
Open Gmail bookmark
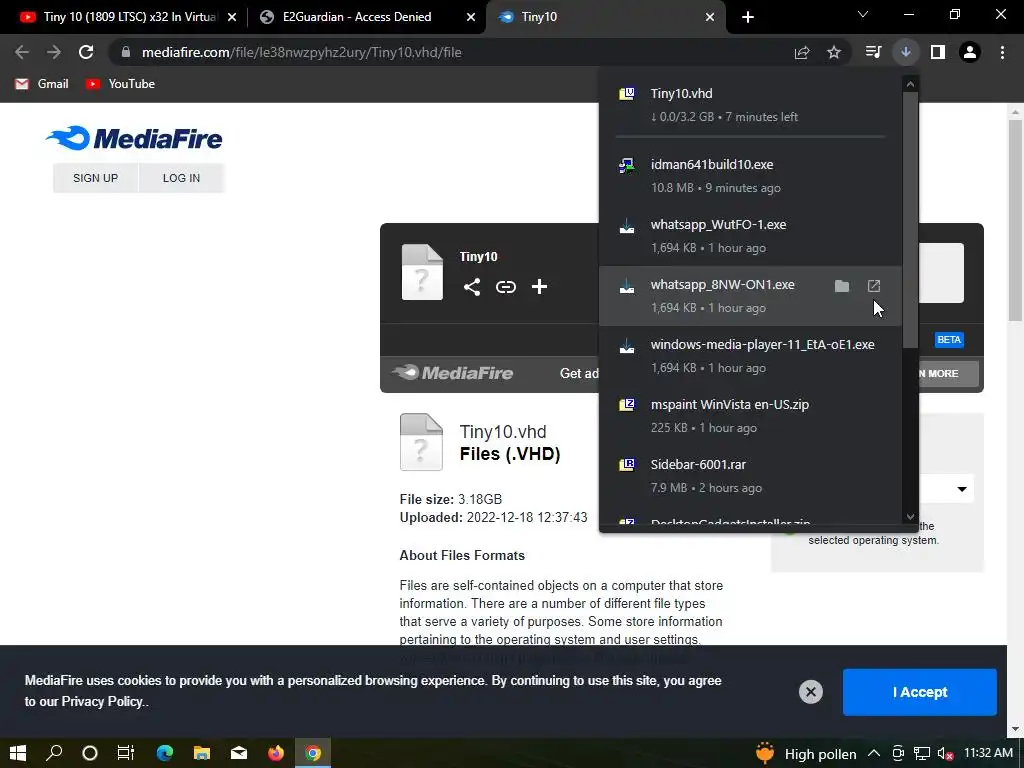[x=42, y=84]
